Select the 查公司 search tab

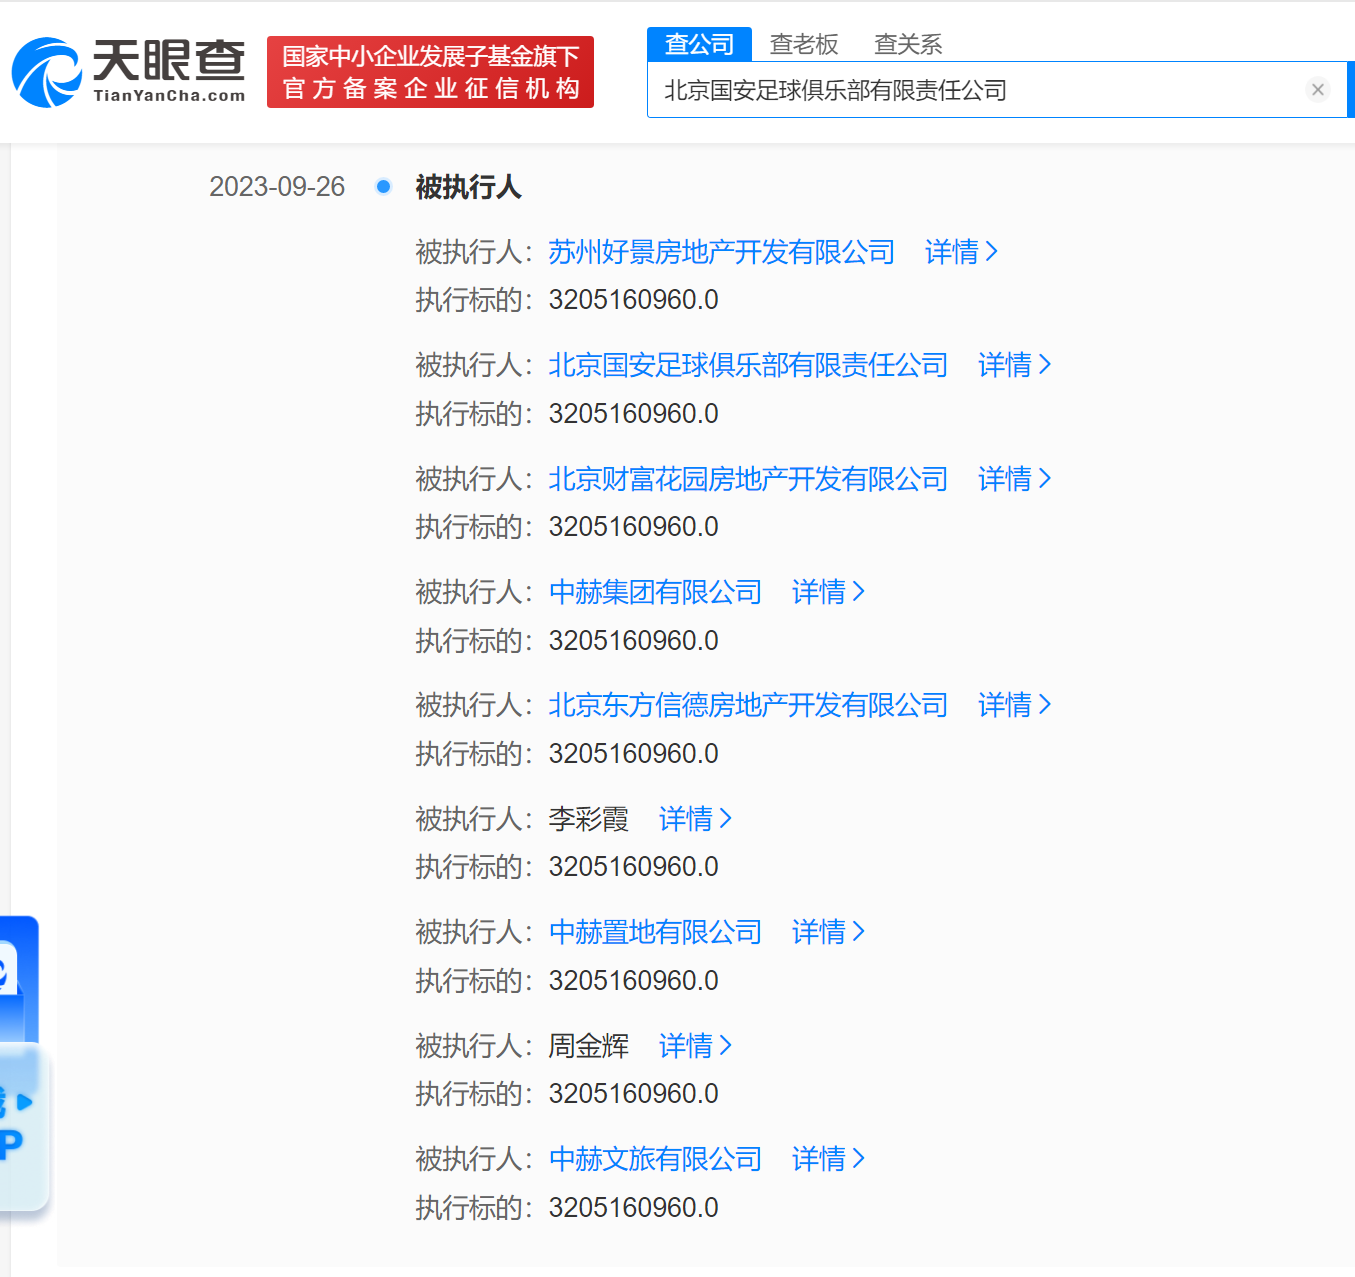click(x=700, y=44)
